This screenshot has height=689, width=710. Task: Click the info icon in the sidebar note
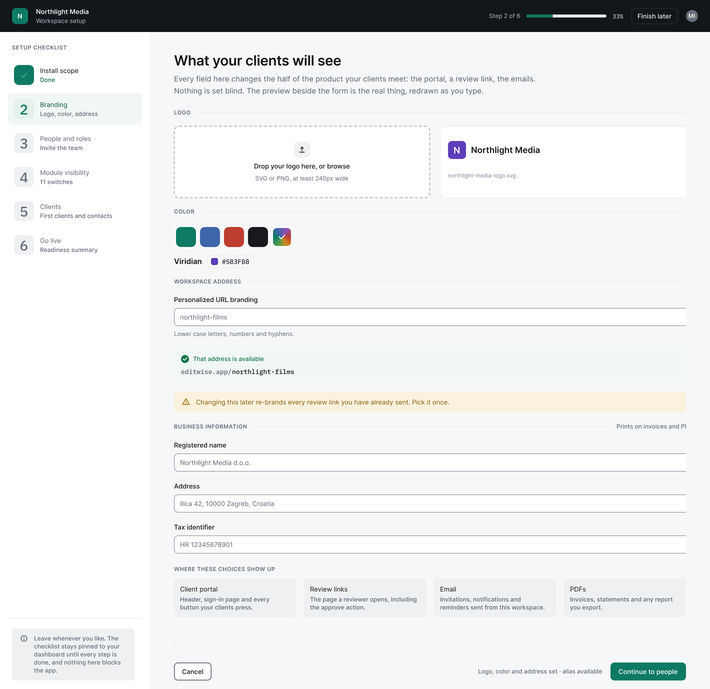tap(24, 639)
